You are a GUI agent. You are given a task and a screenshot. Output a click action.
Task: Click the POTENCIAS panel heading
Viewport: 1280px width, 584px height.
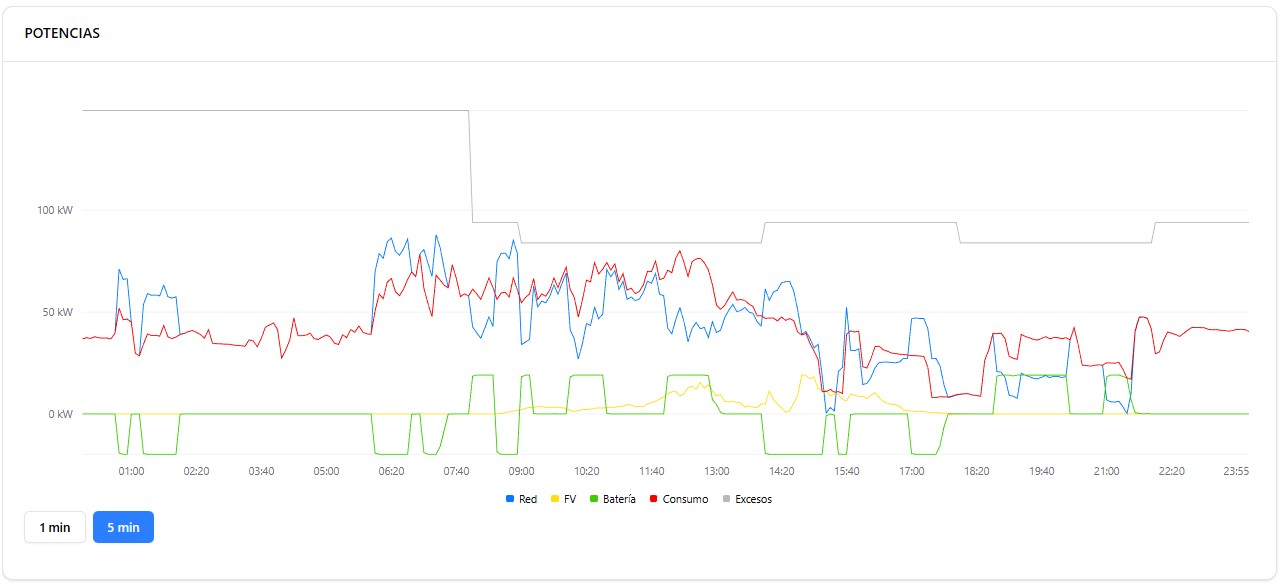pyautogui.click(x=62, y=33)
